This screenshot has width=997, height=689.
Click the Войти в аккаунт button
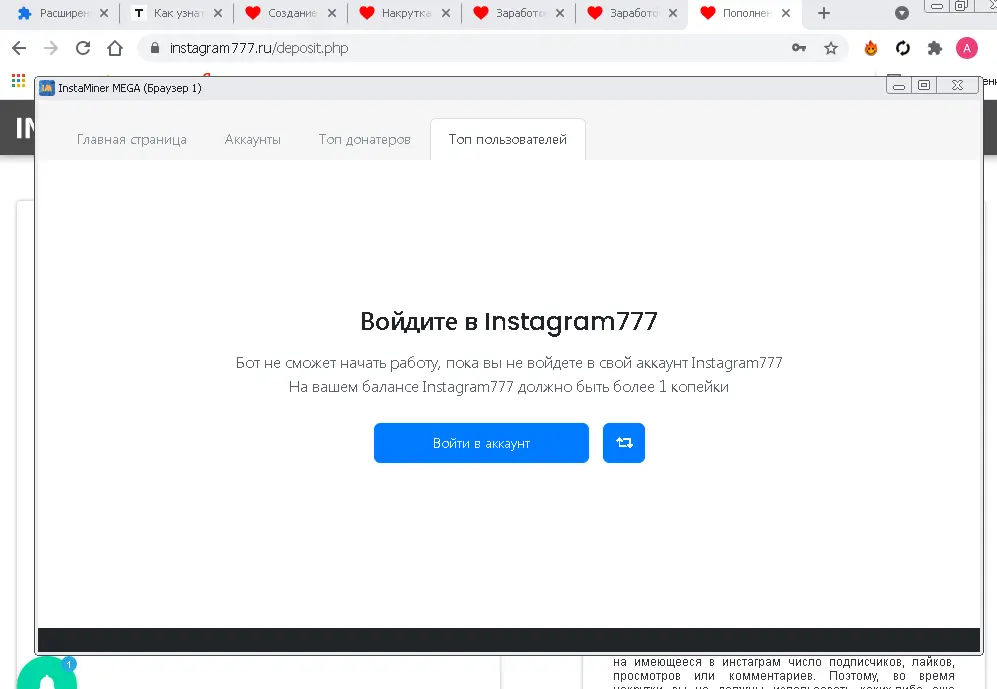click(x=481, y=443)
